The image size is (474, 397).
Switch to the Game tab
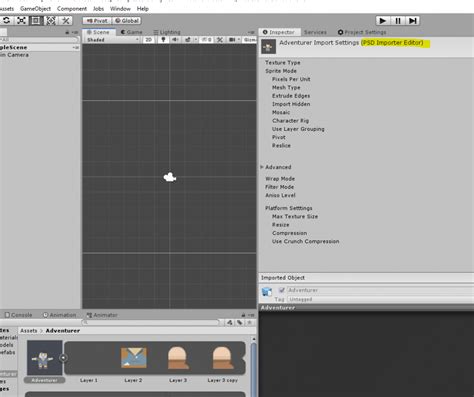click(x=131, y=32)
